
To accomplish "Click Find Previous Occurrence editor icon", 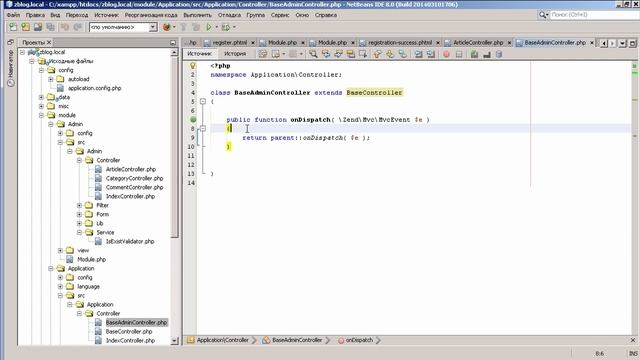I will [326, 54].
